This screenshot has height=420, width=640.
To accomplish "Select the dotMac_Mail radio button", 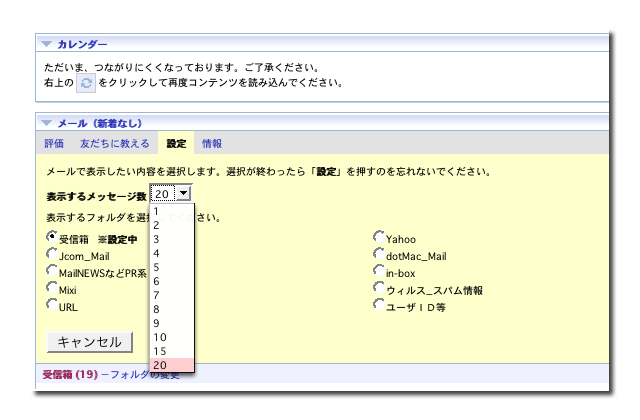I will [379, 254].
